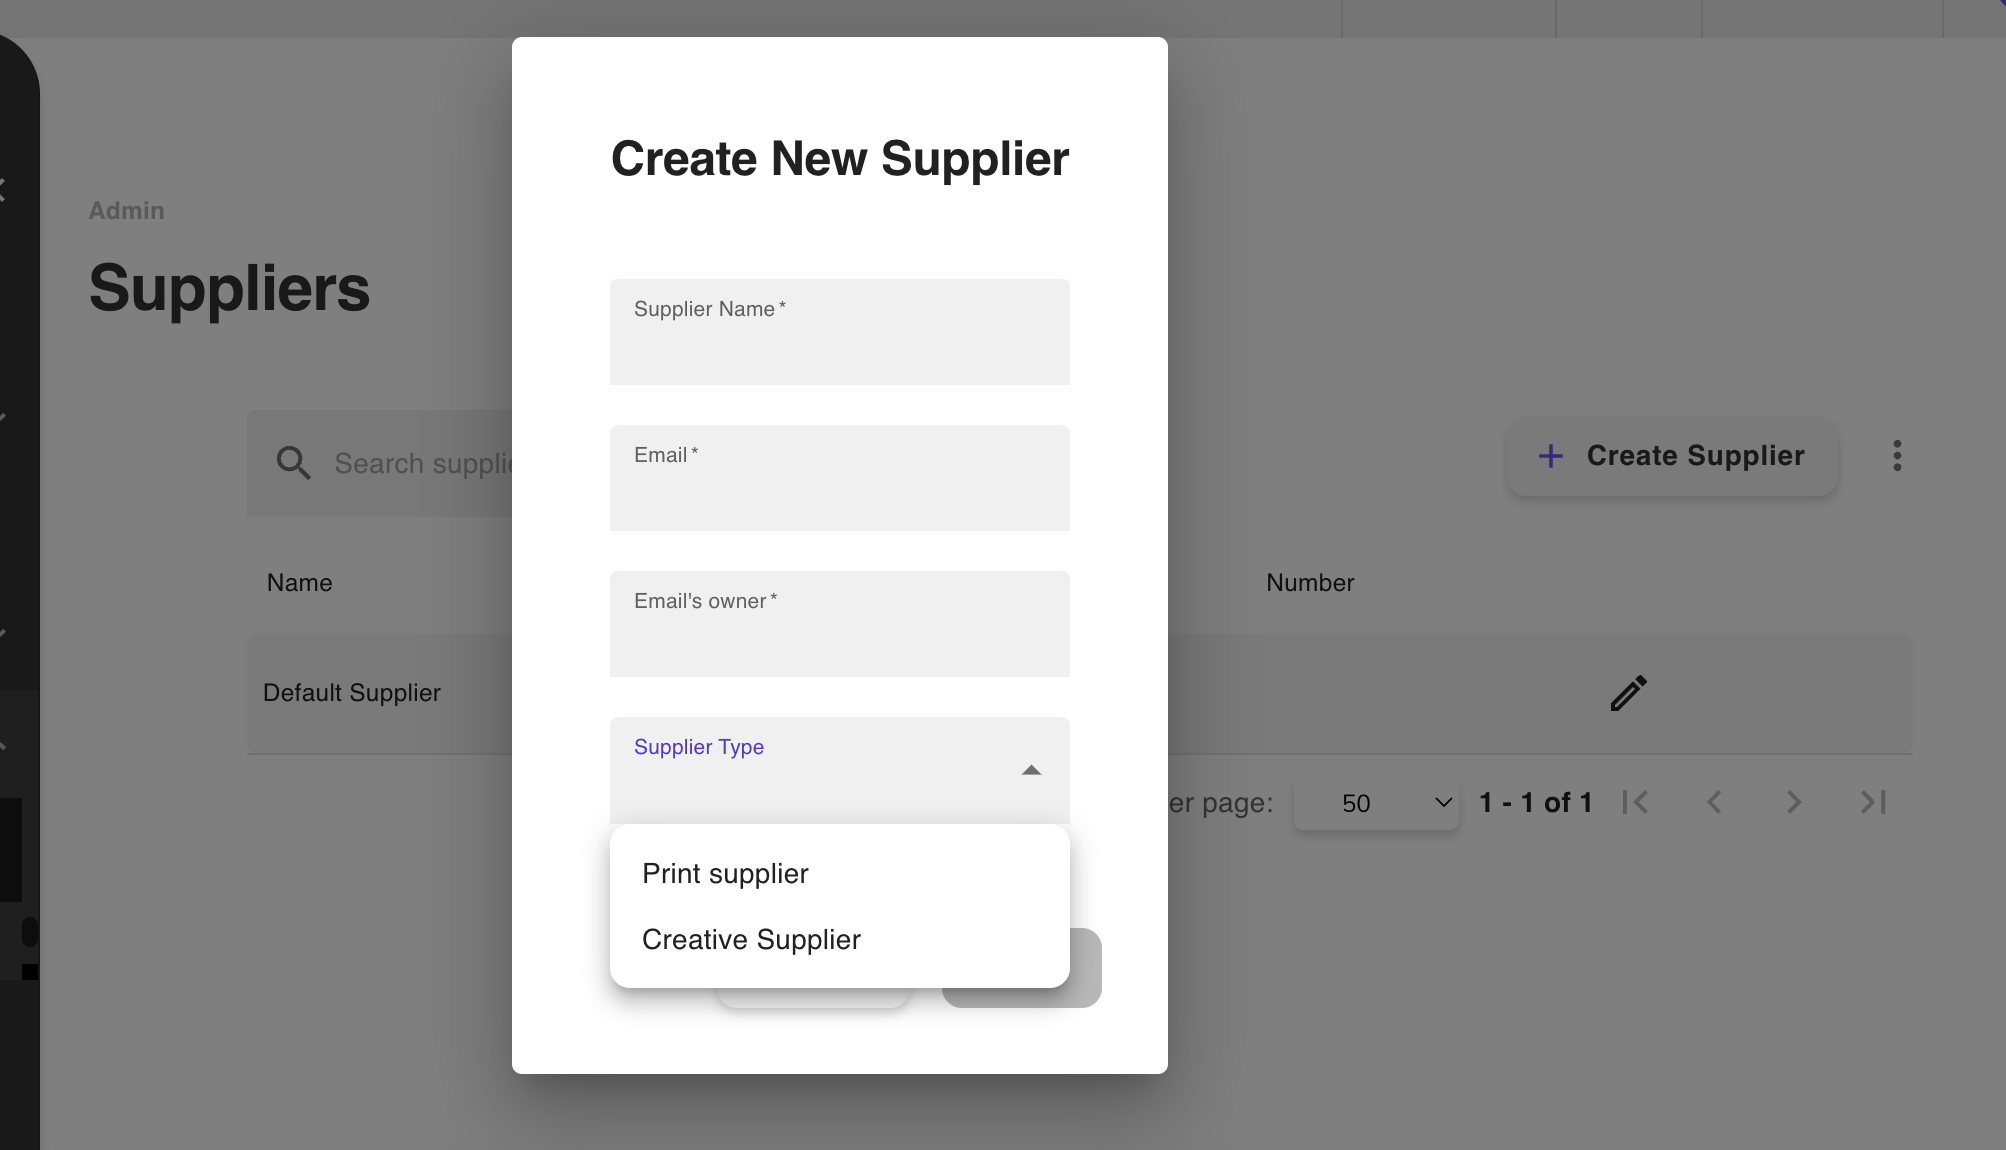Click the Number column header

(1309, 583)
